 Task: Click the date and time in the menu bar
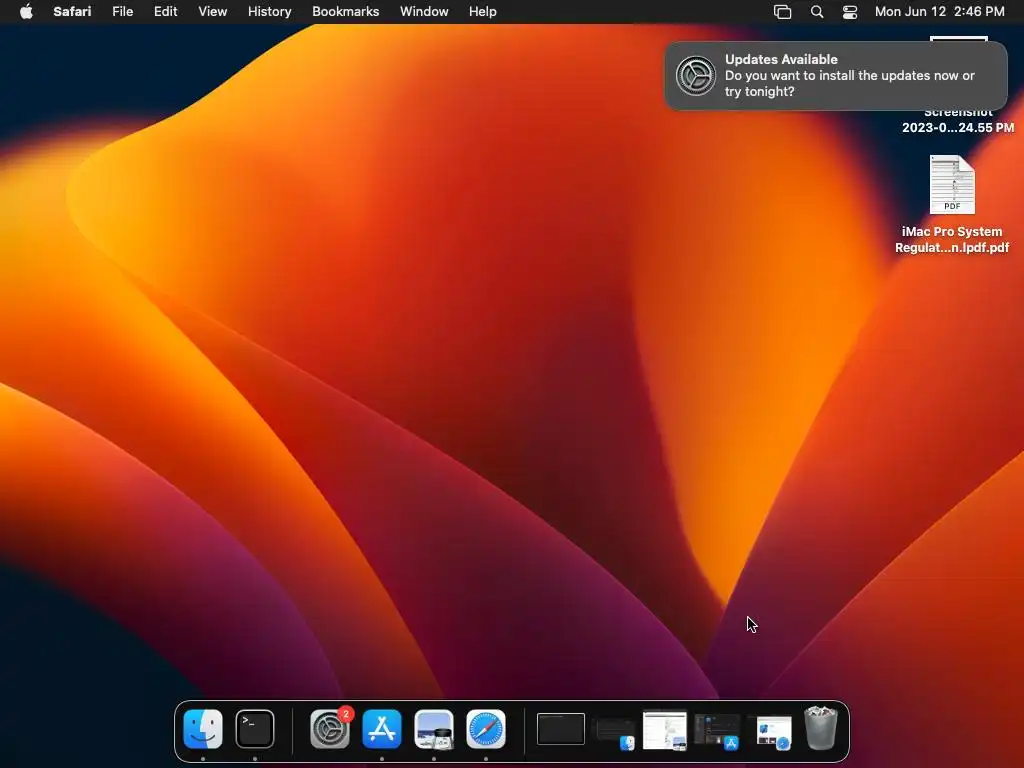pos(940,12)
